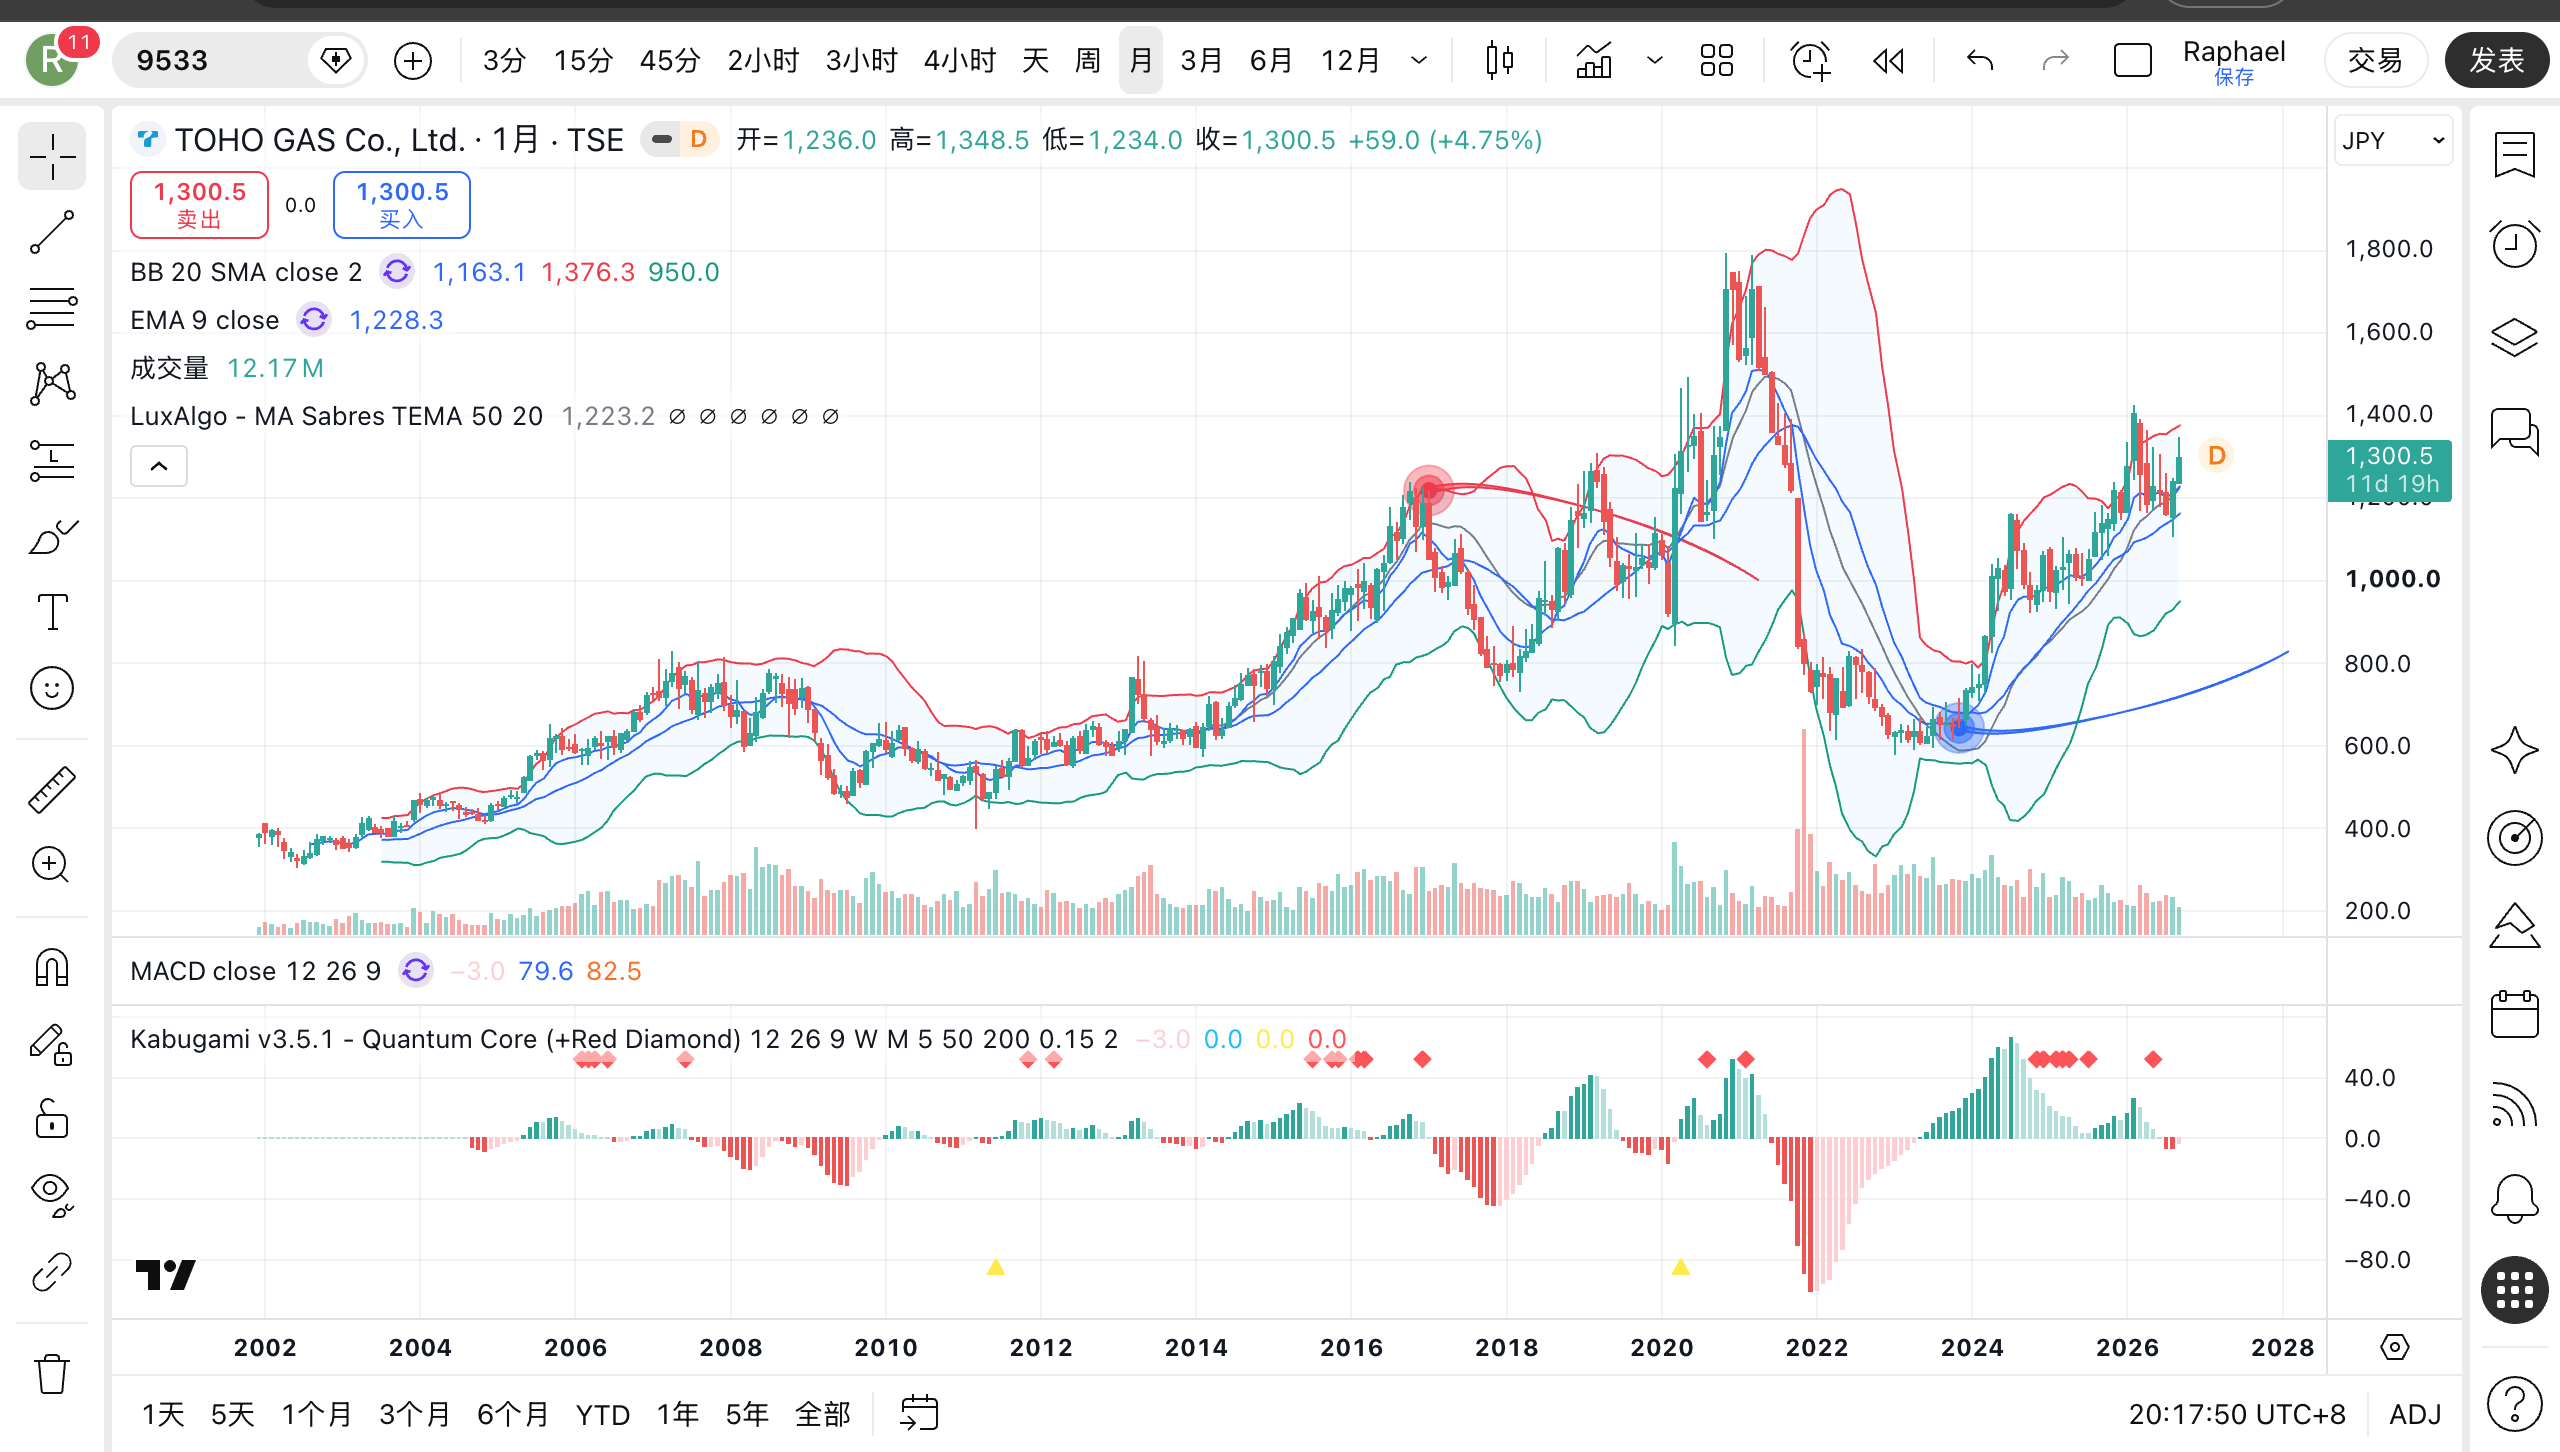
Task: Toggle lock all drawing tools
Action: tap(52, 1119)
